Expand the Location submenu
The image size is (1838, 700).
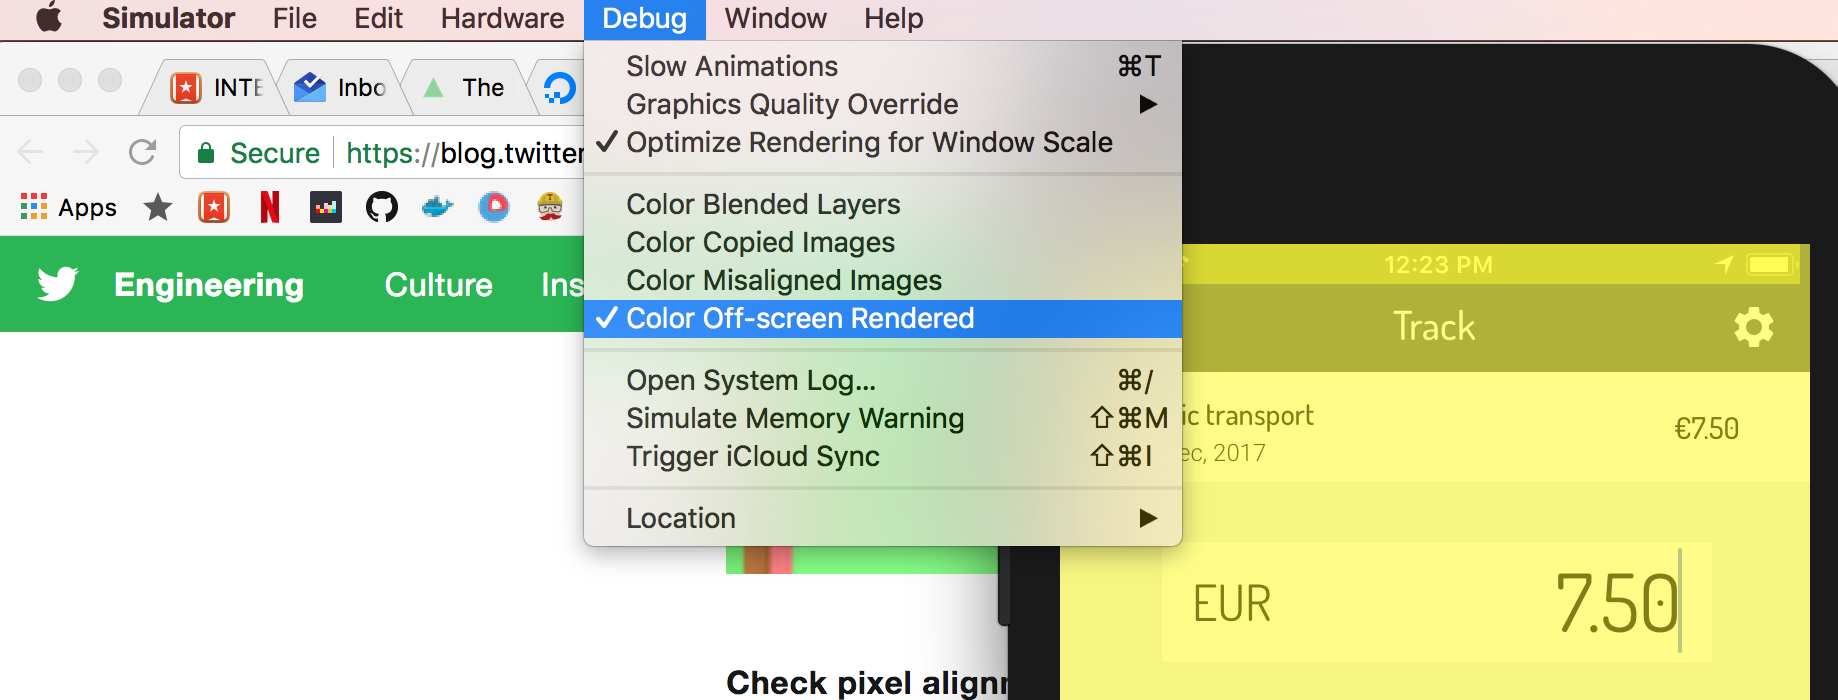pyautogui.click(x=681, y=519)
